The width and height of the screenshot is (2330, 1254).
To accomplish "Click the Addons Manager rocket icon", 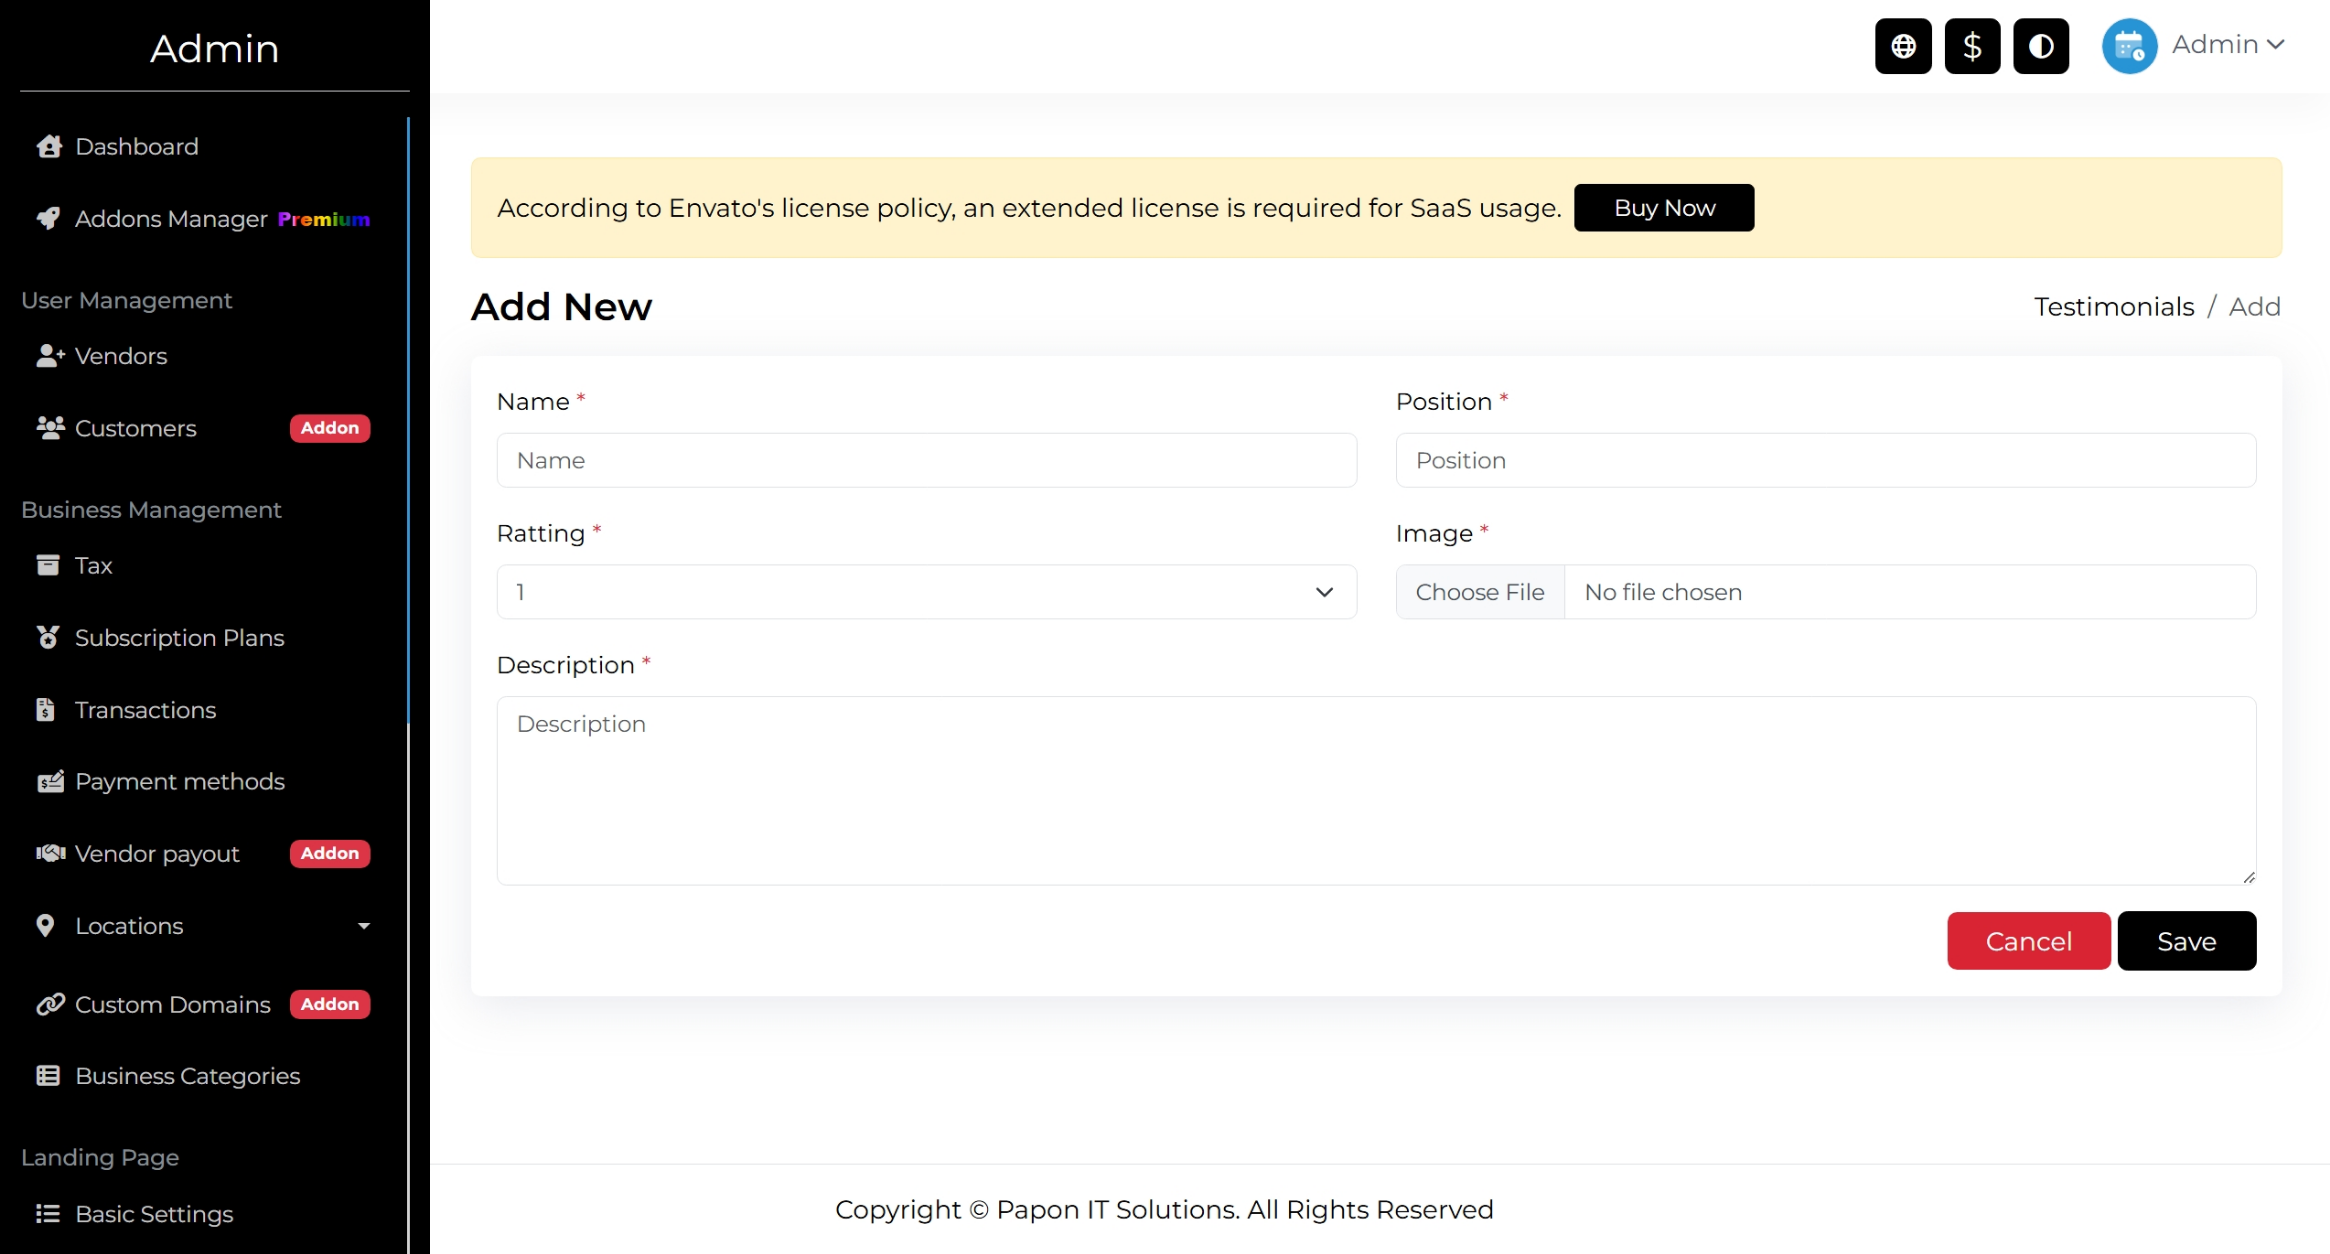I will [48, 219].
